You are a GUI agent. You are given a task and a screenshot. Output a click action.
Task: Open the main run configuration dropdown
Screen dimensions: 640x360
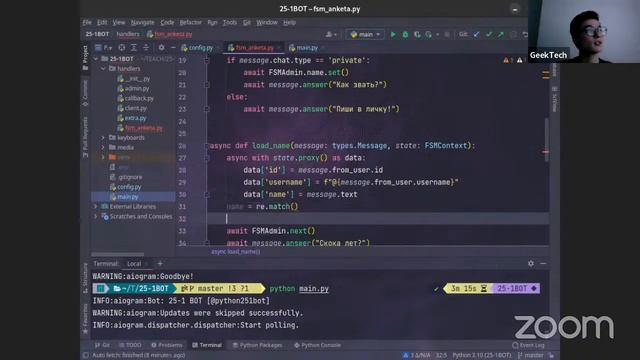[x=365, y=35]
